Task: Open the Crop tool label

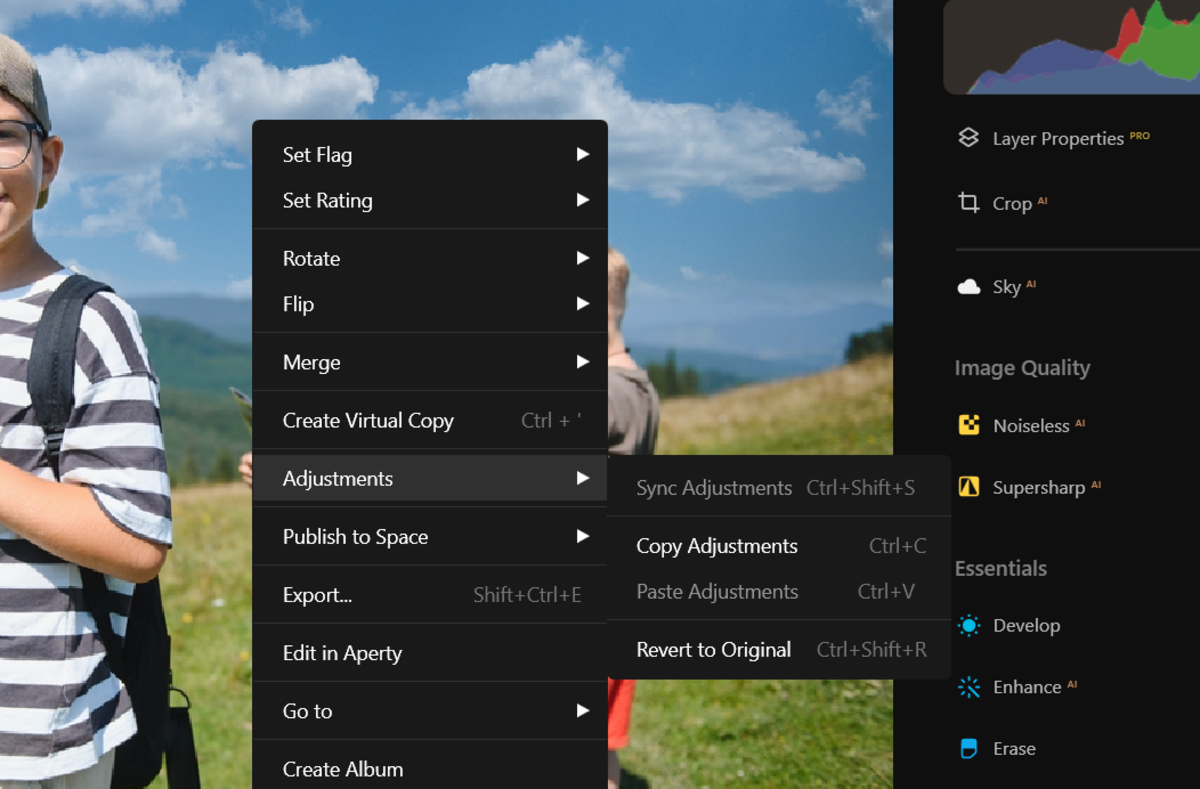Action: pos(1012,203)
